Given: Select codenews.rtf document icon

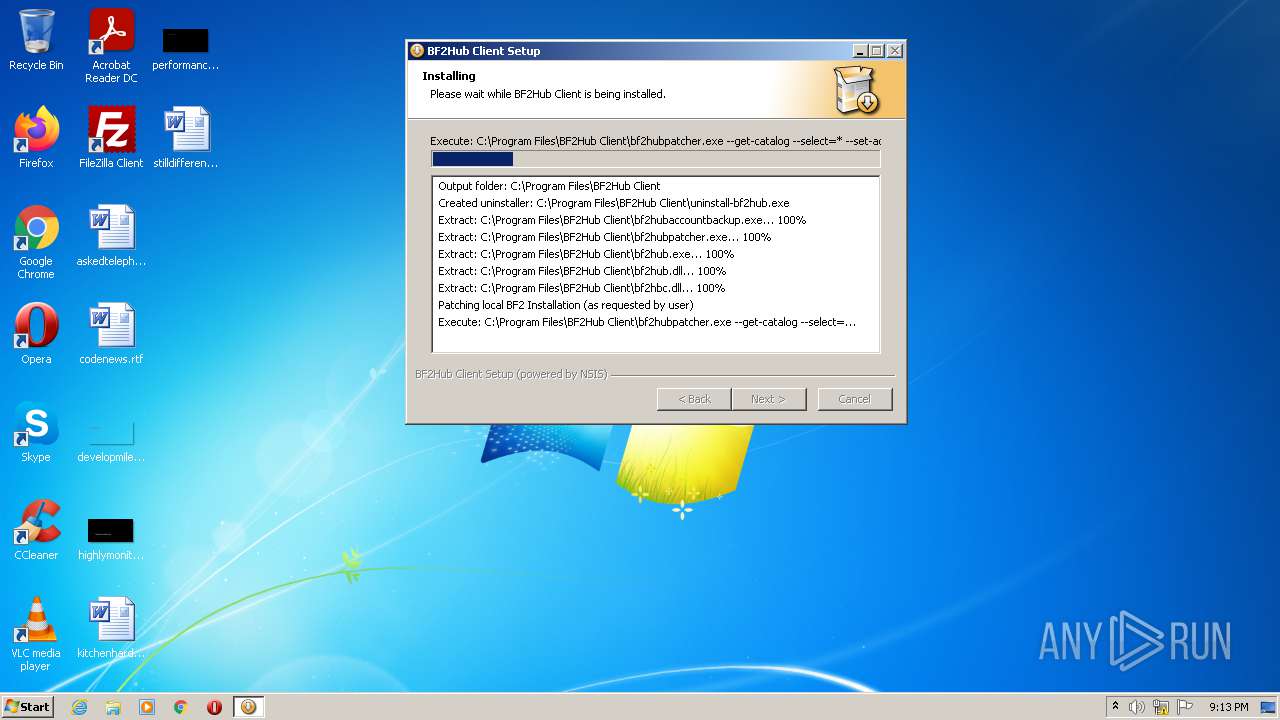Looking at the screenshot, I should 111,334.
